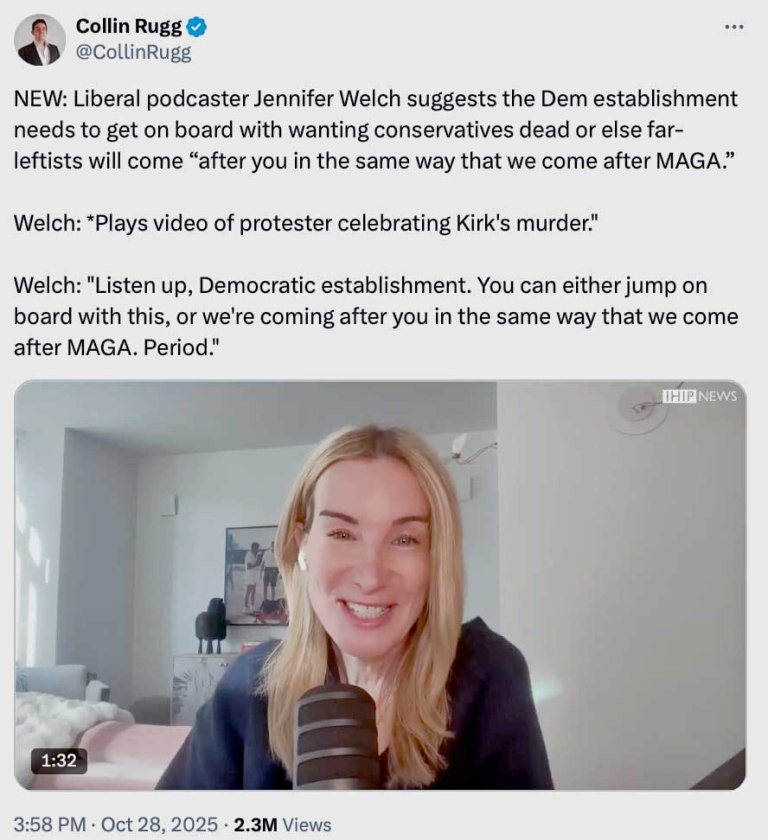Open the @CollinRugg handle link
768x840 pixels.
click(x=133, y=52)
